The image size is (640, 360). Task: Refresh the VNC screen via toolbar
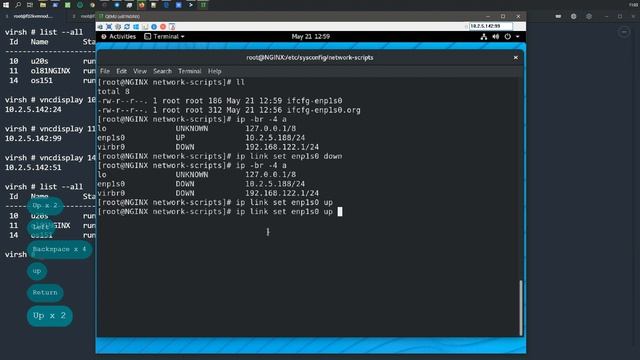(127, 27)
